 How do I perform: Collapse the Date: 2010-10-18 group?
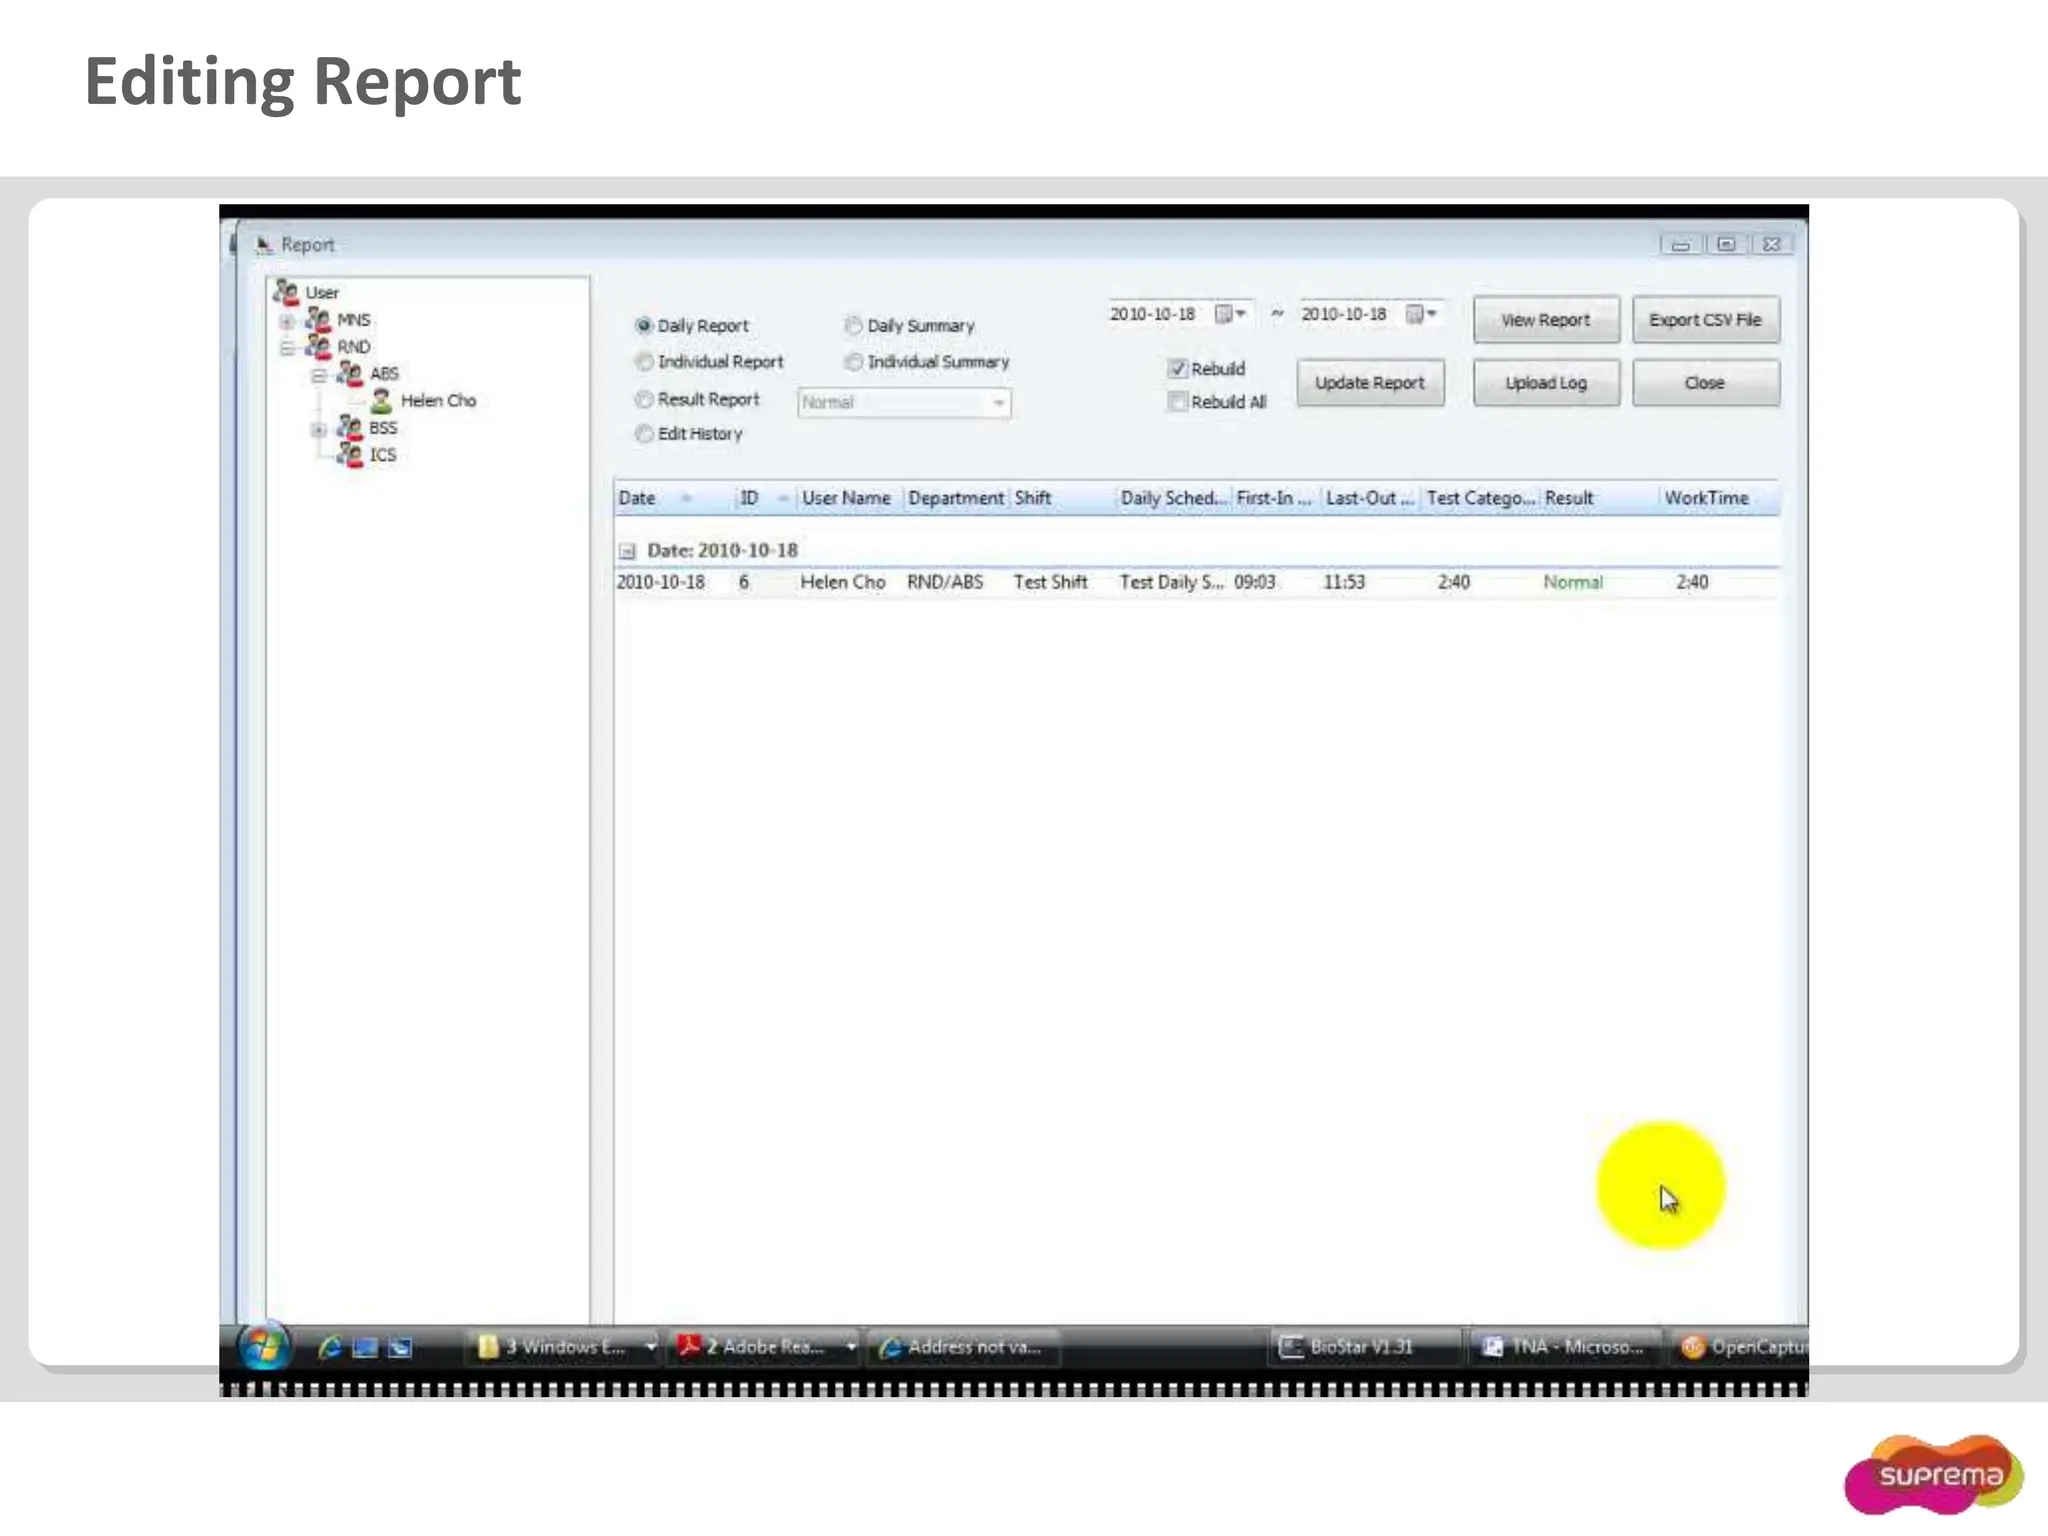[x=627, y=551]
